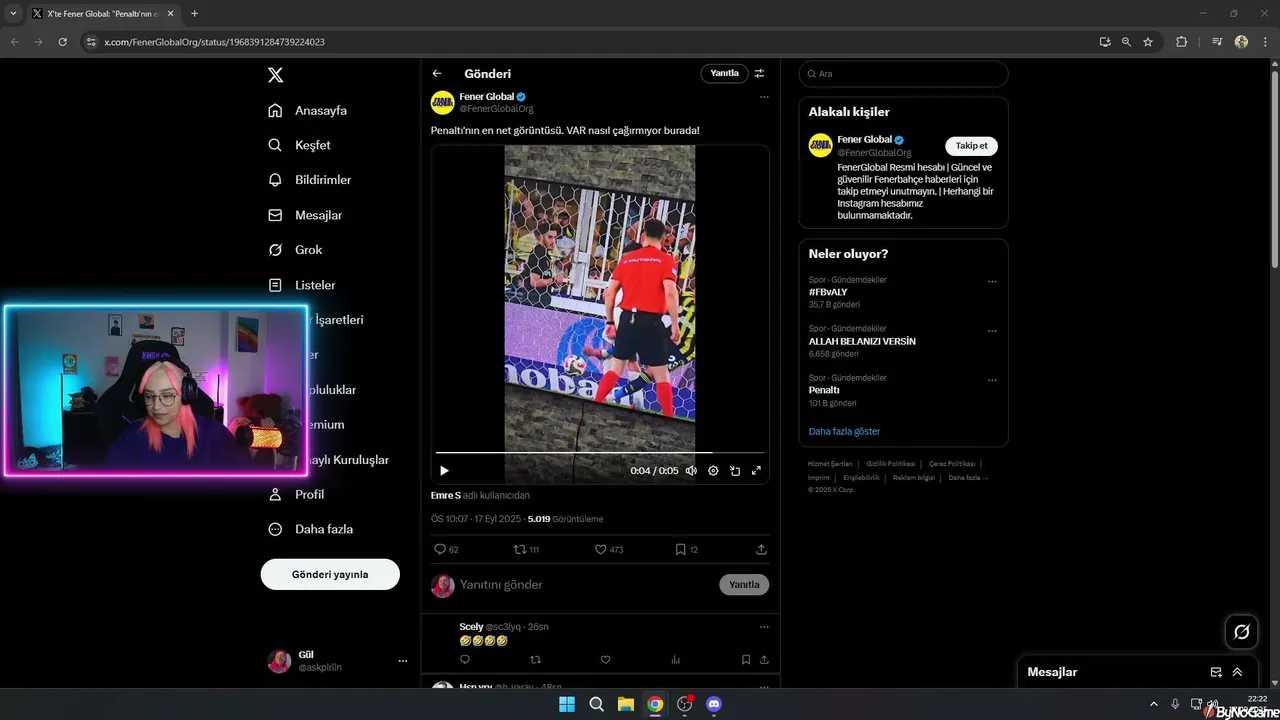The image size is (1280, 720).
Task: Share Scely's comment
Action: coord(764,660)
